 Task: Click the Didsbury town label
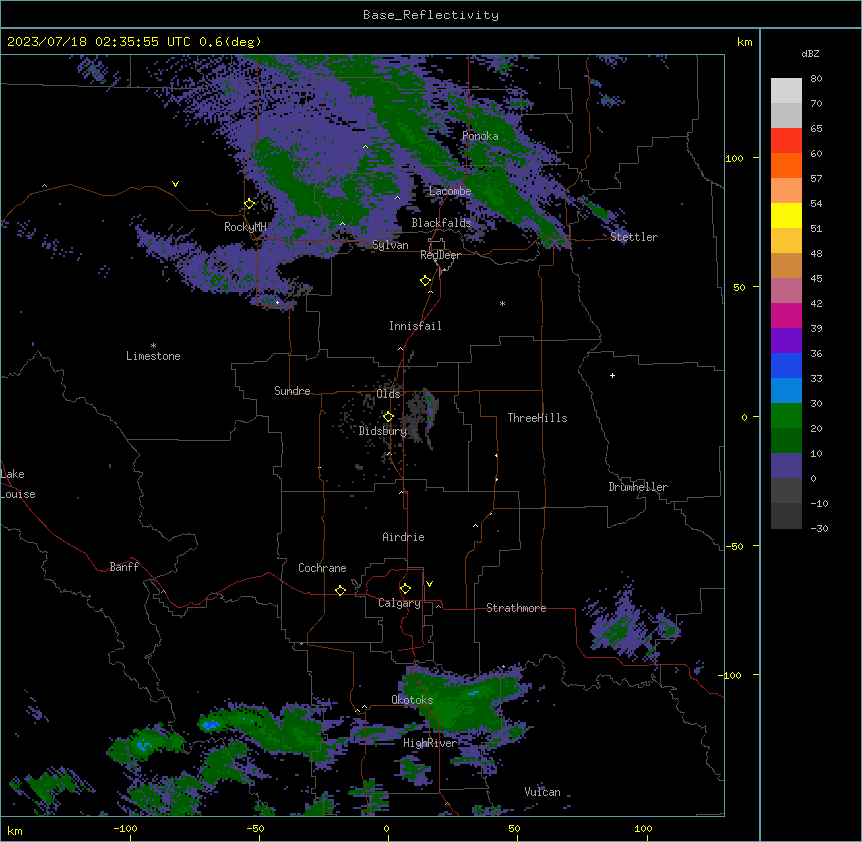tap(383, 431)
